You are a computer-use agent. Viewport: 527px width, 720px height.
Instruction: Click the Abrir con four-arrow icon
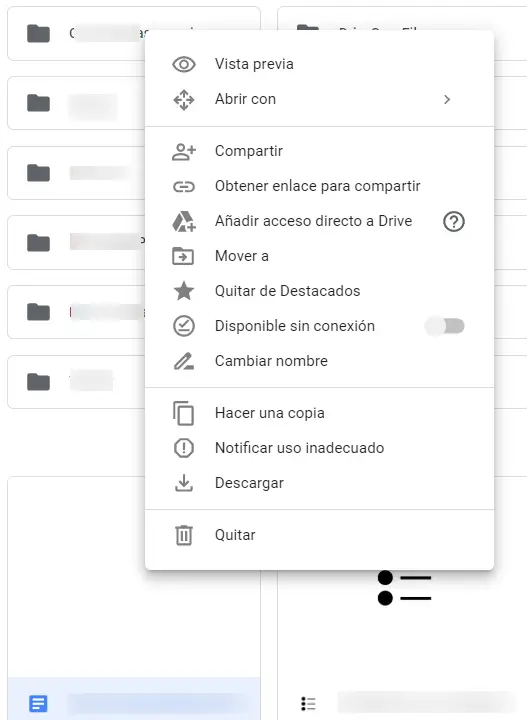pos(184,100)
